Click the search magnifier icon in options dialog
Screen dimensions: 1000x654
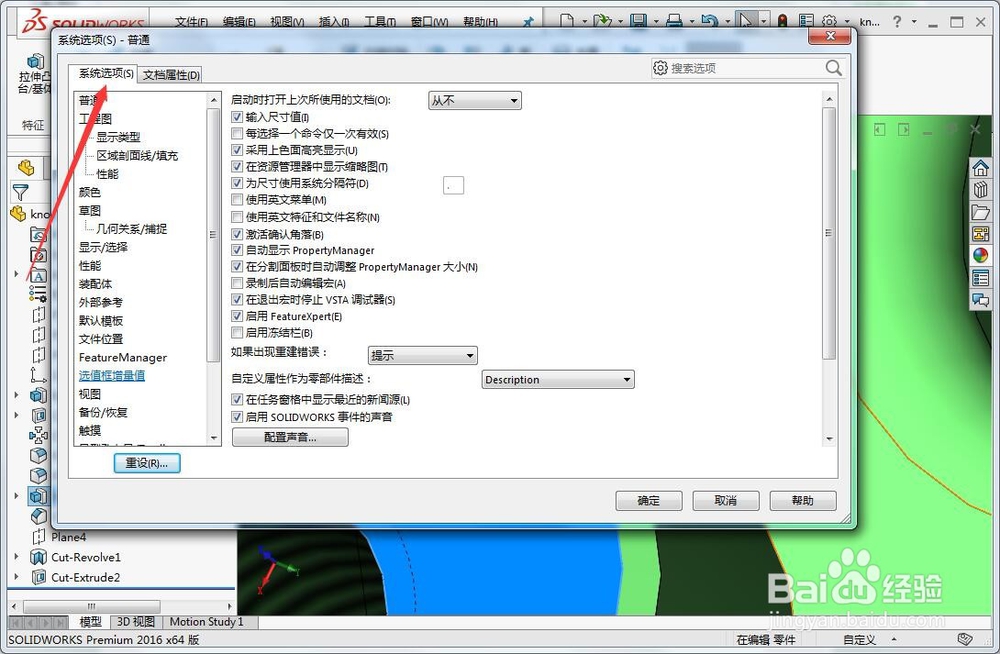[834, 68]
